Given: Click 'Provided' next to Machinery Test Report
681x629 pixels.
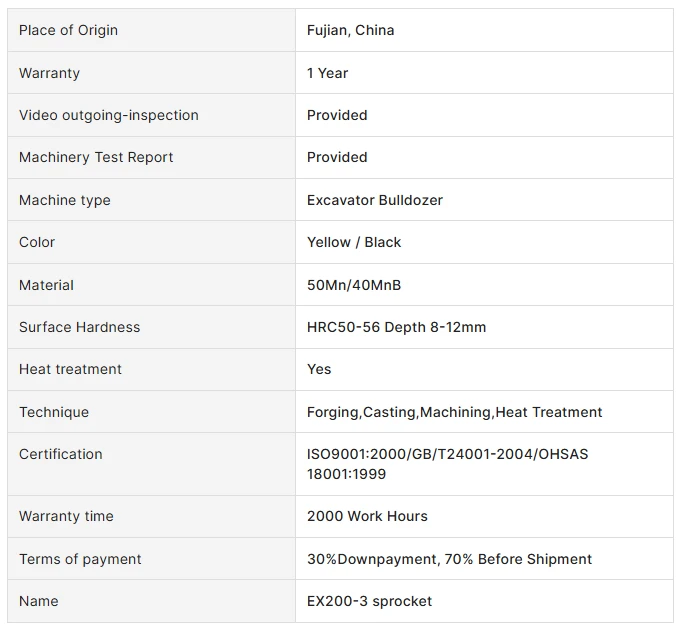Looking at the screenshot, I should [x=337, y=157].
